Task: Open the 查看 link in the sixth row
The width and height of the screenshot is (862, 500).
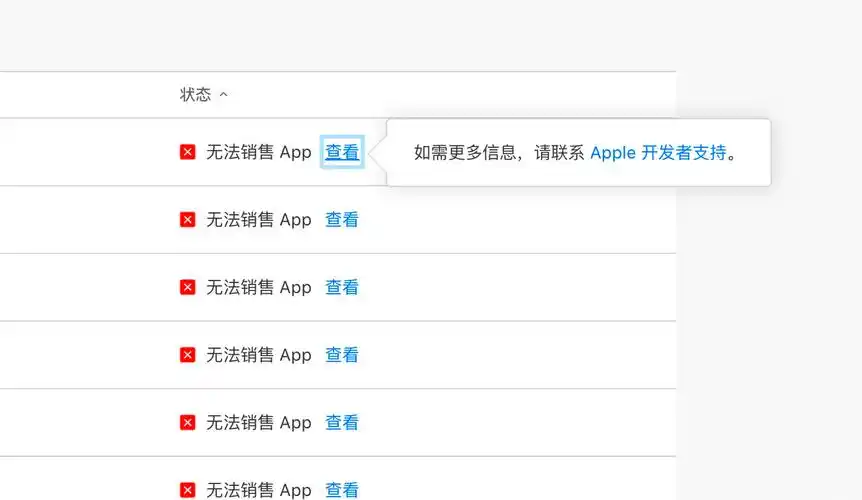Action: (342, 490)
